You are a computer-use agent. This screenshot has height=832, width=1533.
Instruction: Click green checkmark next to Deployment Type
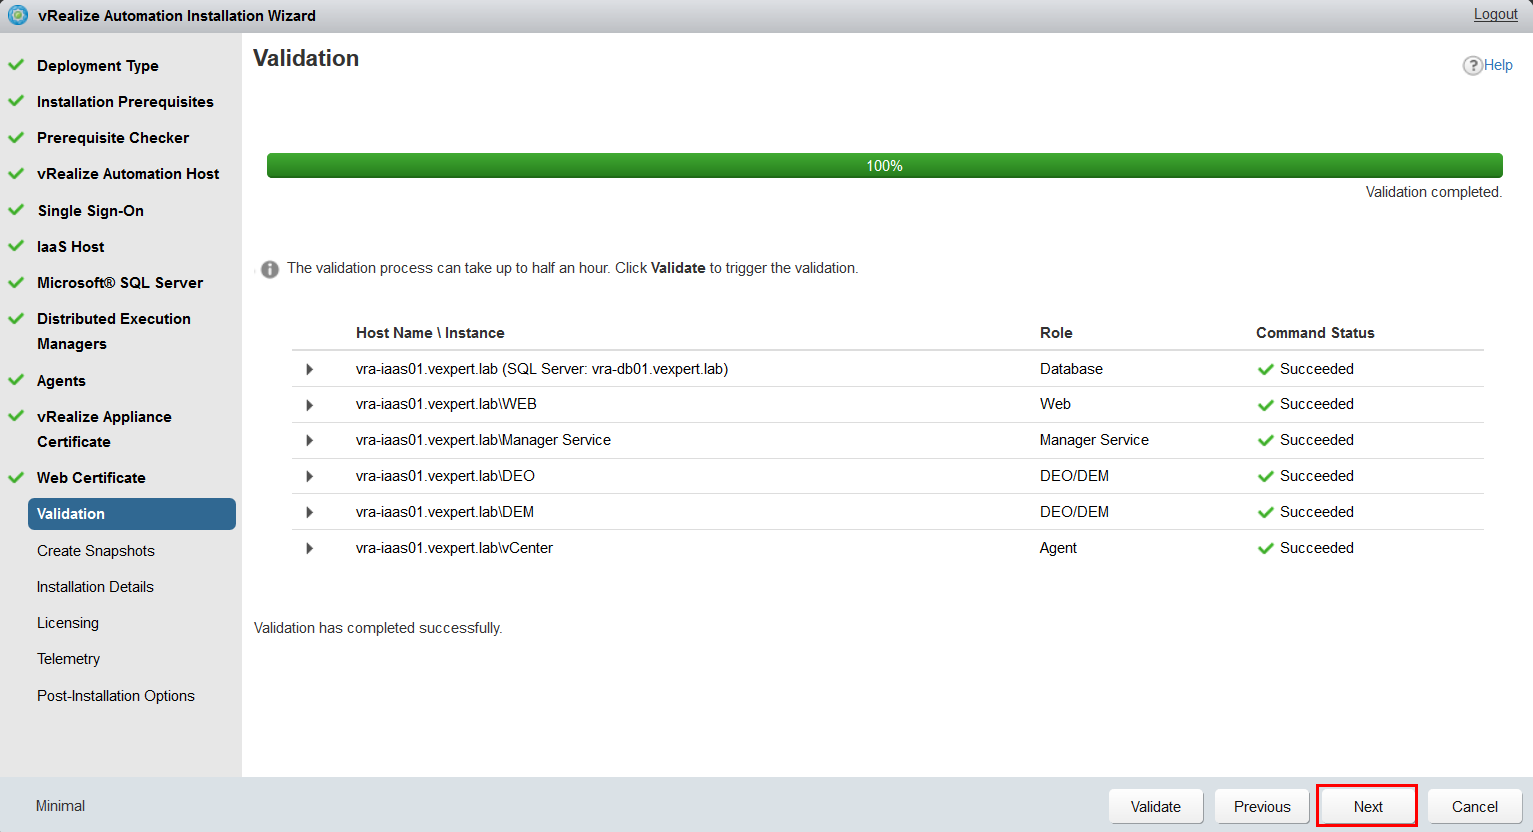tap(16, 65)
